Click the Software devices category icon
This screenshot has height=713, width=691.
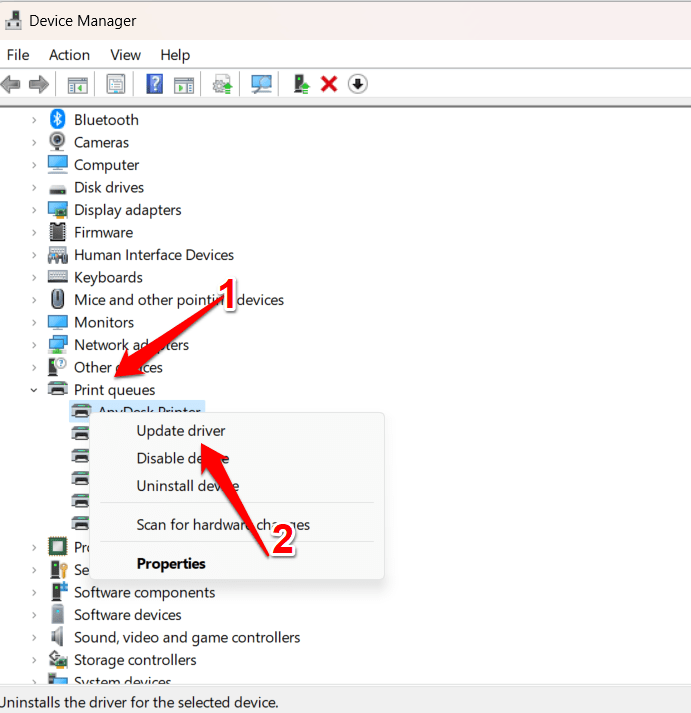coord(57,614)
